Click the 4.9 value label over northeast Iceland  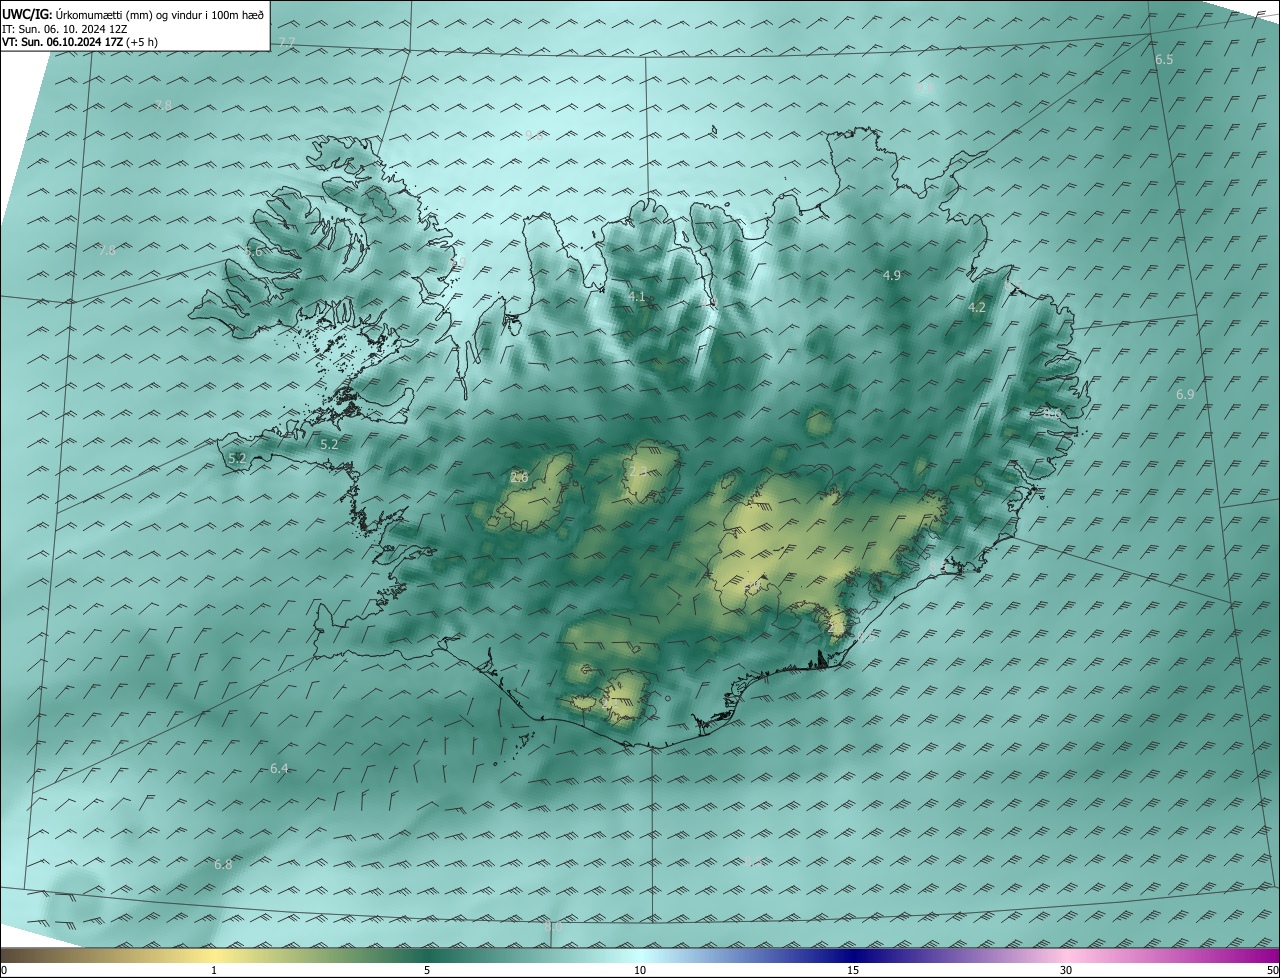pos(892,275)
